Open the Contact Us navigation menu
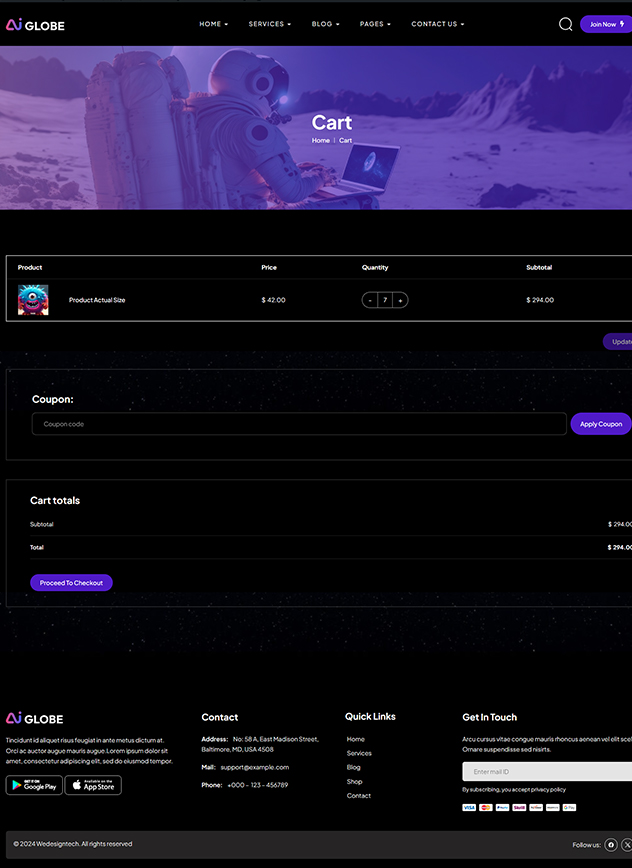Image resolution: width=632 pixels, height=868 pixels. (437, 24)
